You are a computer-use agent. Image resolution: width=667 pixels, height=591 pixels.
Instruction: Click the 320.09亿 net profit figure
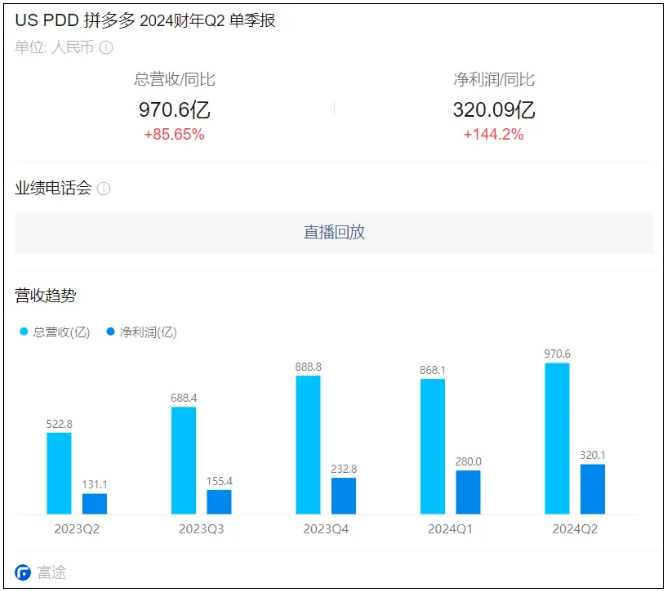pyautogui.click(x=494, y=110)
